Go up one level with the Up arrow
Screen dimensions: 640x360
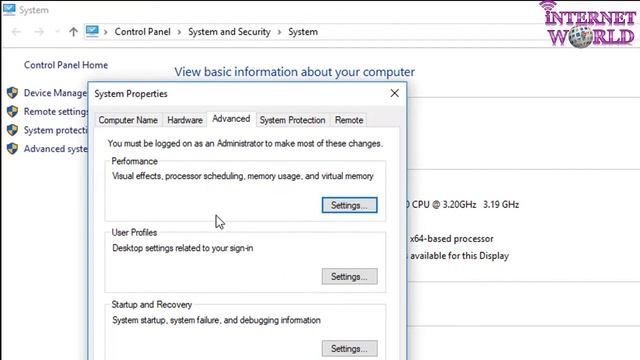[x=73, y=32]
